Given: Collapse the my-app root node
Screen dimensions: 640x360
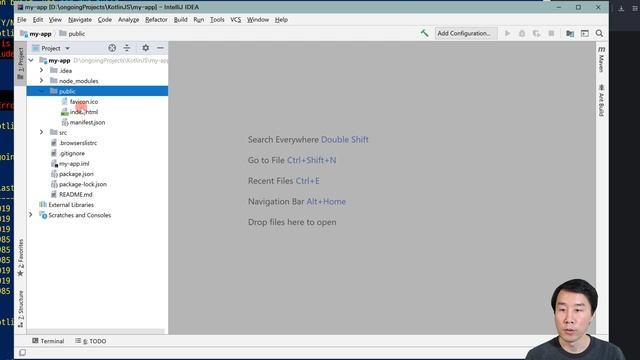Looking at the screenshot, I should pyautogui.click(x=31, y=60).
